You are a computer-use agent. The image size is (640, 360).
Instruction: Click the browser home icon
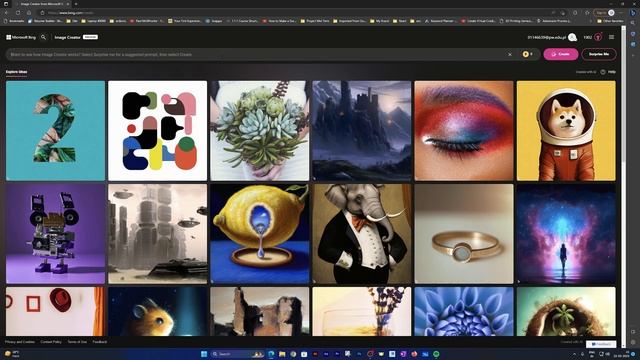(29, 13)
